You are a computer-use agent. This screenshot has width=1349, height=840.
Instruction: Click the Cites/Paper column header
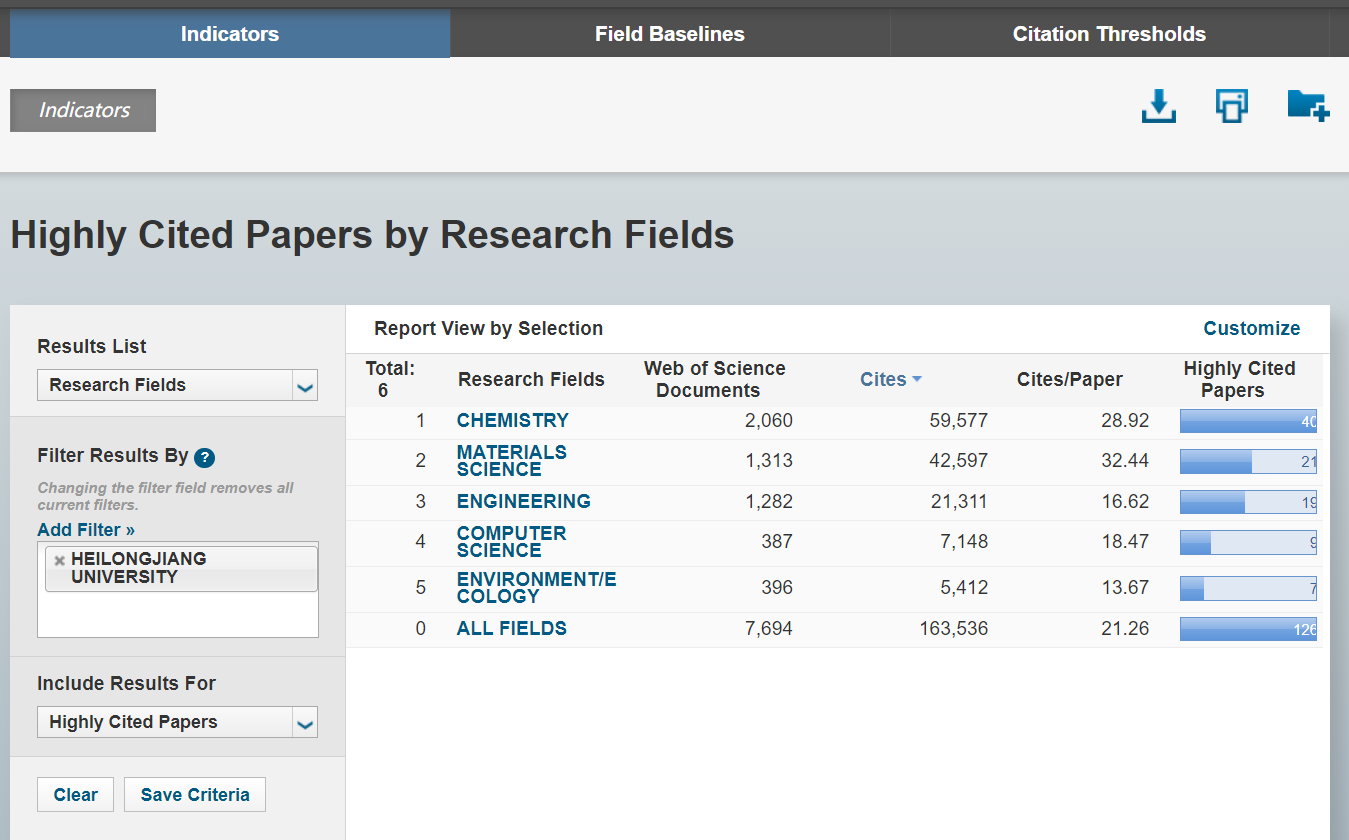[x=1070, y=379]
